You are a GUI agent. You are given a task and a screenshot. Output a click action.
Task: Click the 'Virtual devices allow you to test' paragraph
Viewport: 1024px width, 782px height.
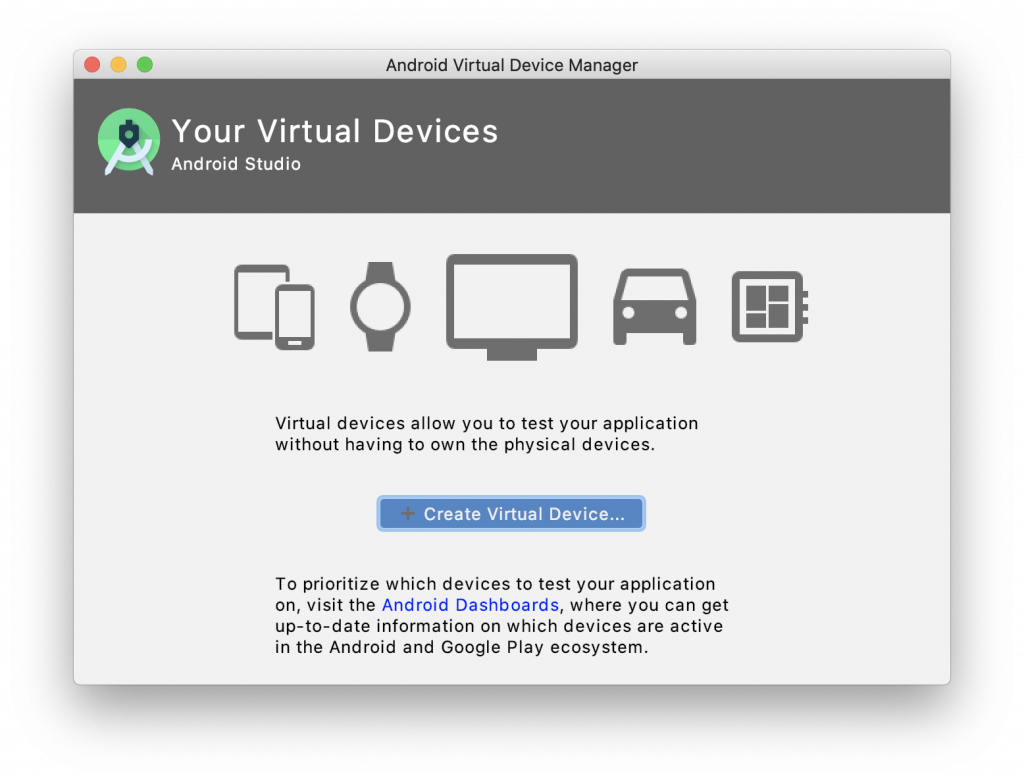487,434
